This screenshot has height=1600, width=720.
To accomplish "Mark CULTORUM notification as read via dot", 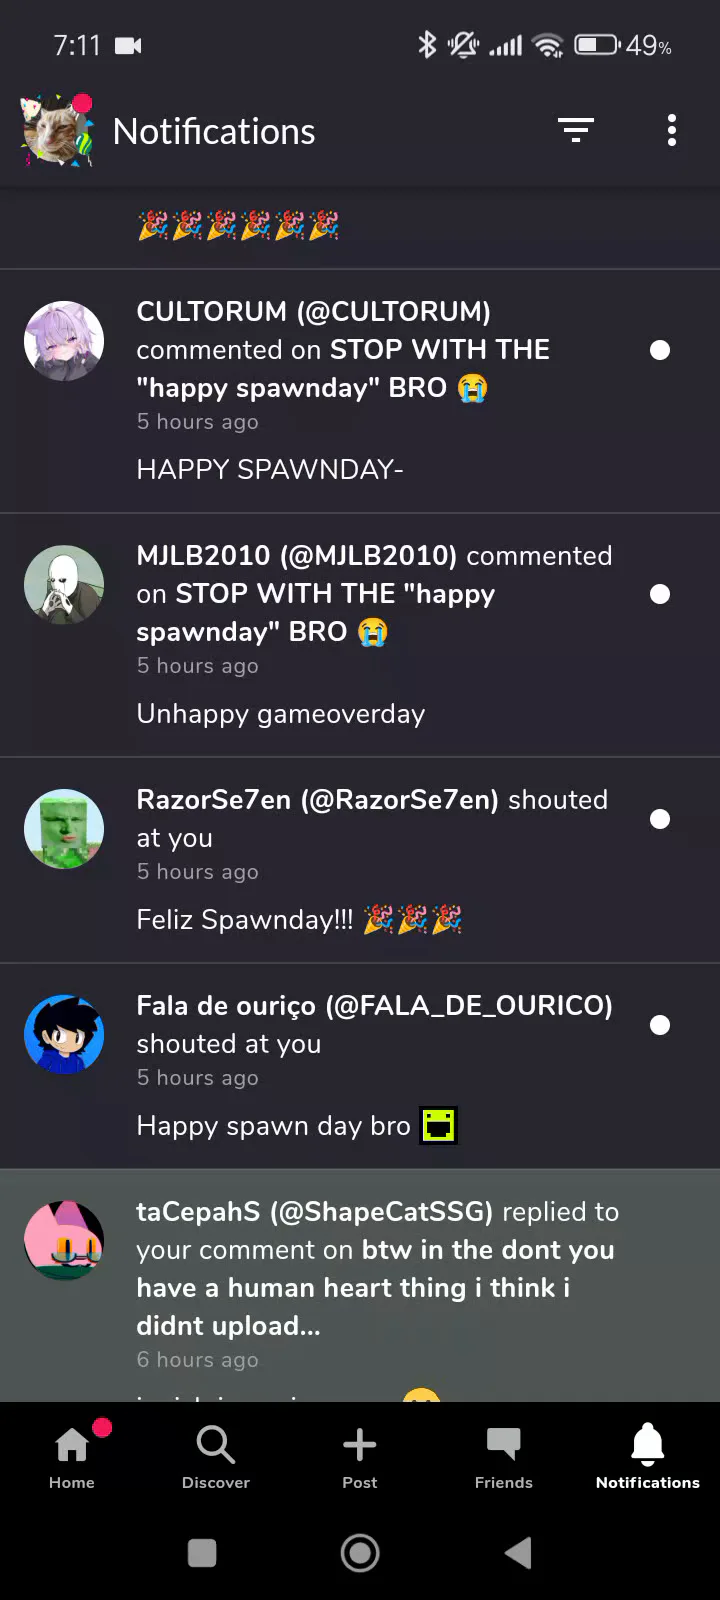I will tap(660, 350).
